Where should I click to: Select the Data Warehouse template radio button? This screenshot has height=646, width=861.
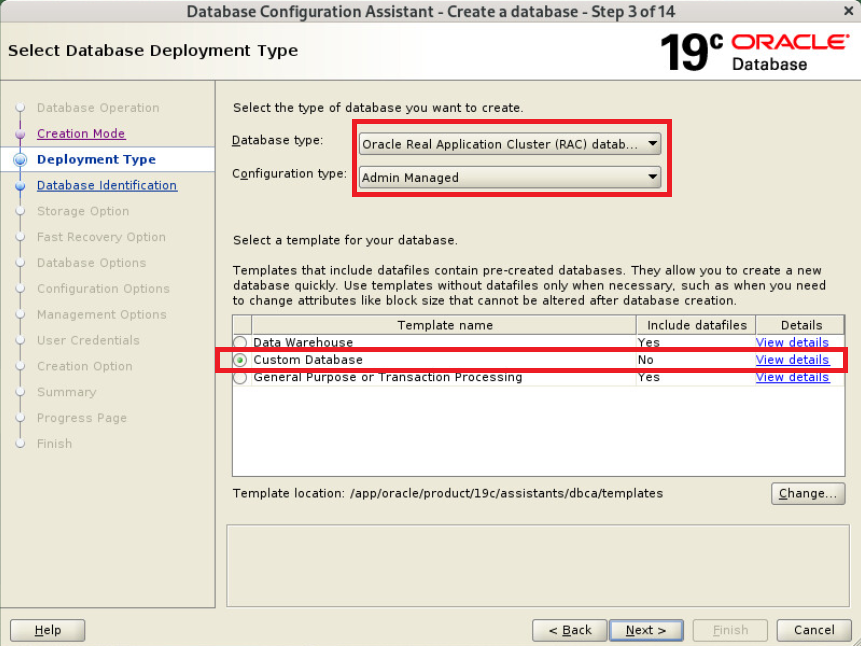[240, 343]
